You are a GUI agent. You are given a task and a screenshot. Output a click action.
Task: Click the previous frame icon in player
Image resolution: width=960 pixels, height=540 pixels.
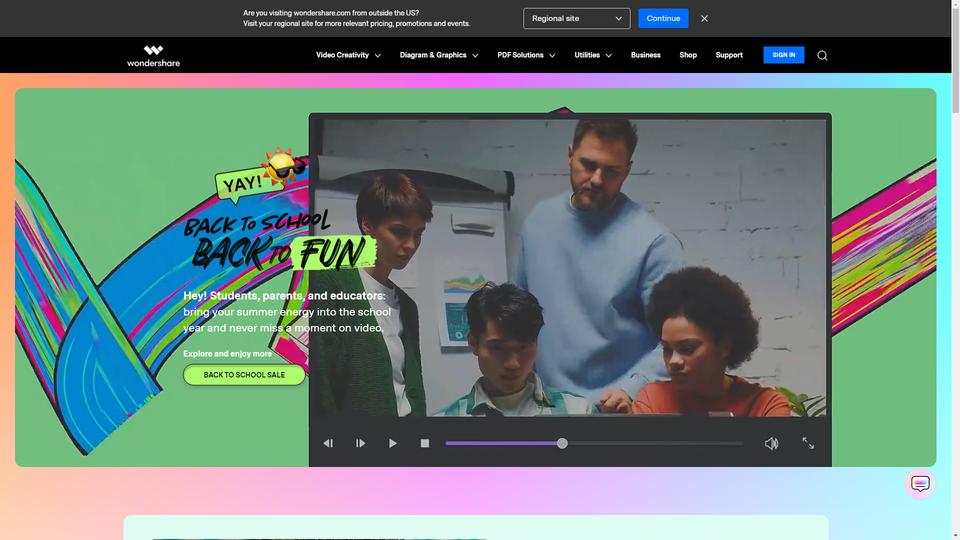(x=328, y=443)
